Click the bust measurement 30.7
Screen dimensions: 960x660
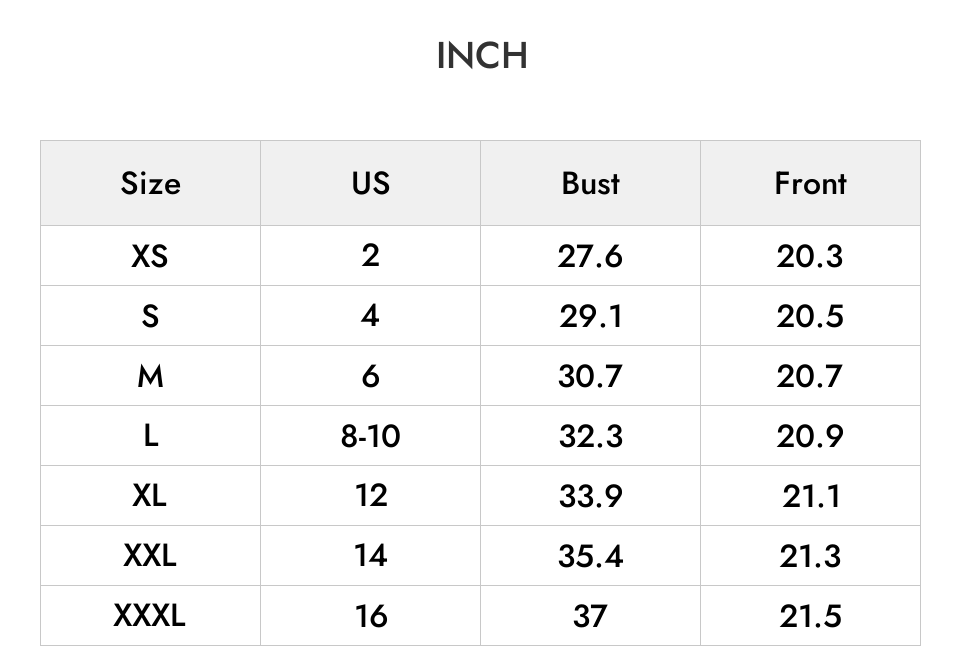coord(590,376)
